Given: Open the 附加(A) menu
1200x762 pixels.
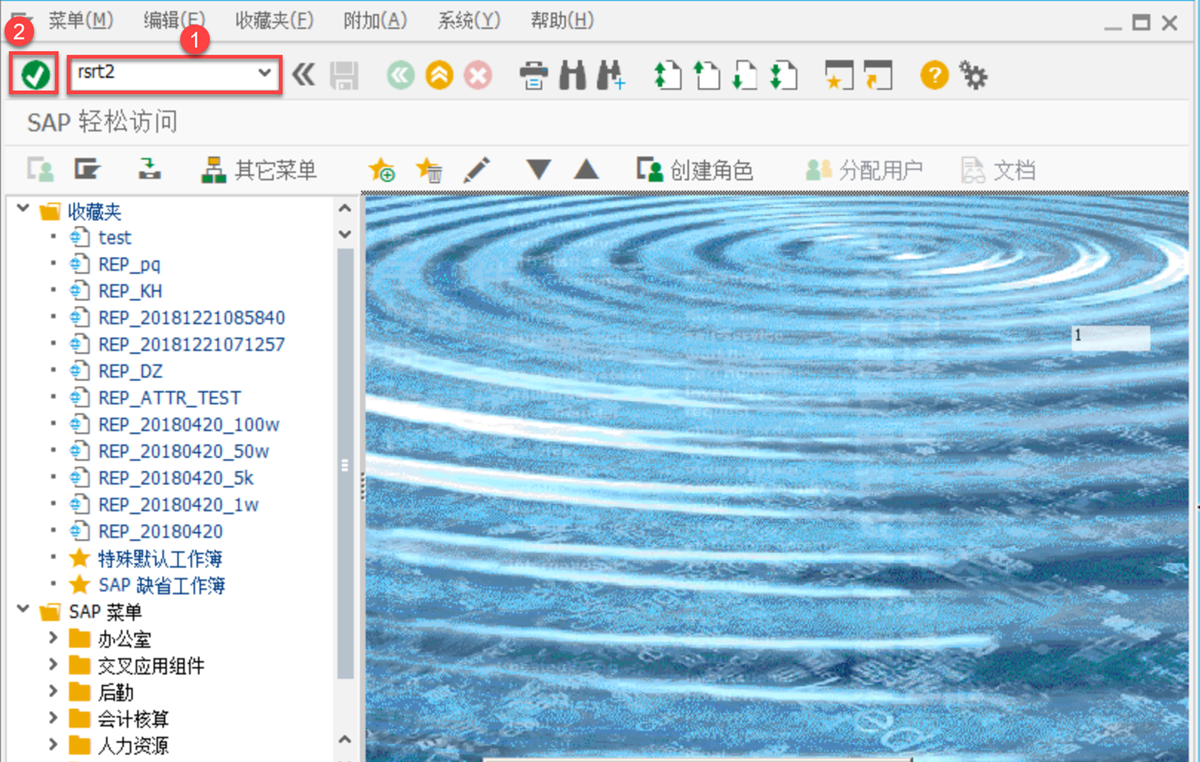Looking at the screenshot, I should pos(375,20).
